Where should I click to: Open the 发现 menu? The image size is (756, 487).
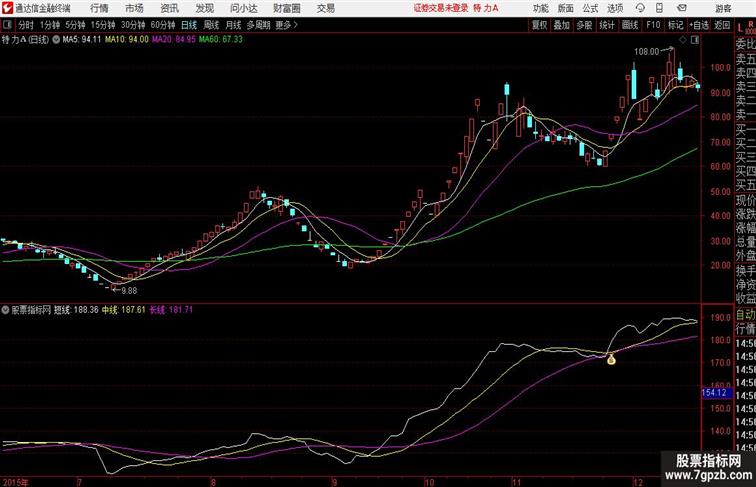[x=204, y=8]
